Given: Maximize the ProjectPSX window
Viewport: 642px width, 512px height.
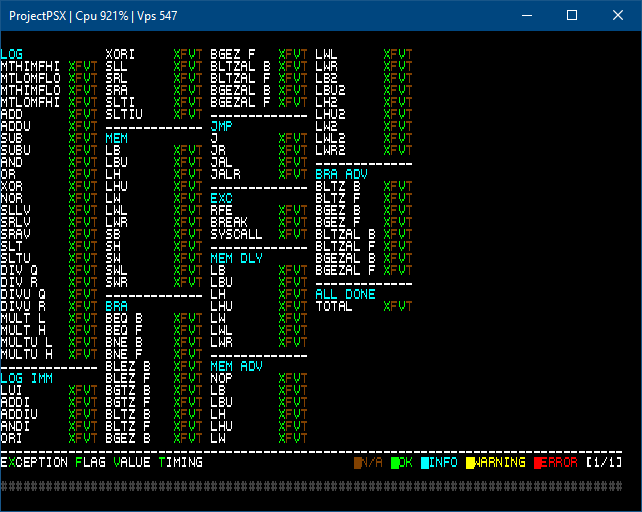Looking at the screenshot, I should (572, 16).
